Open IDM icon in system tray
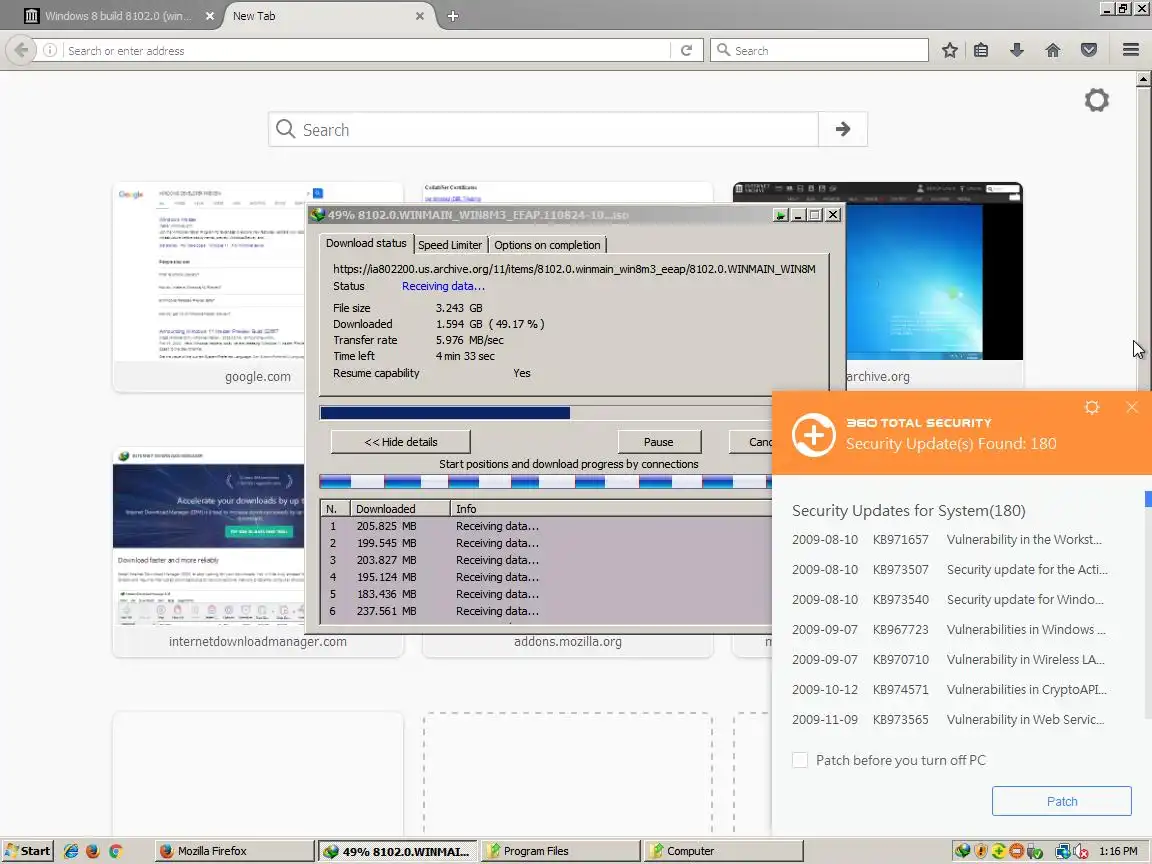Screen dimensions: 1152x864 (962, 851)
